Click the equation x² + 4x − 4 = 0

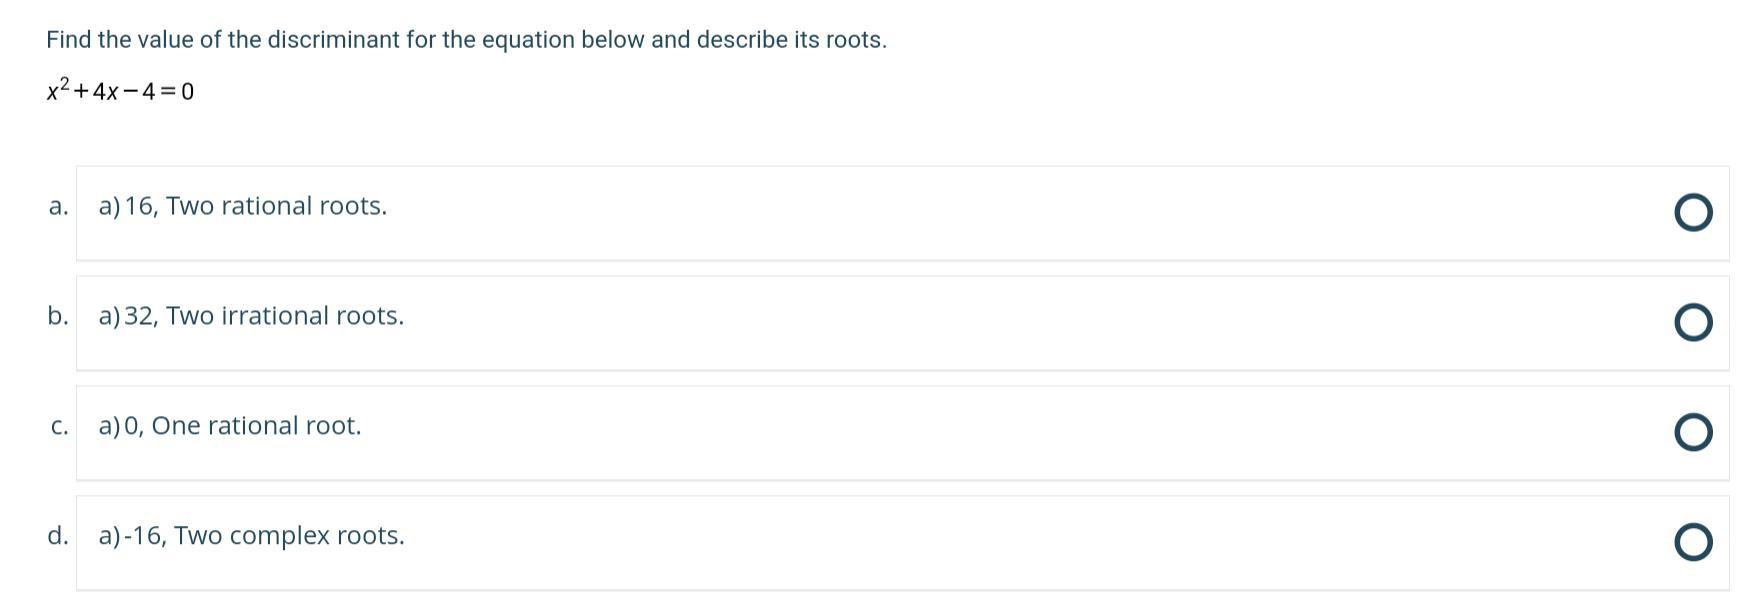point(120,91)
